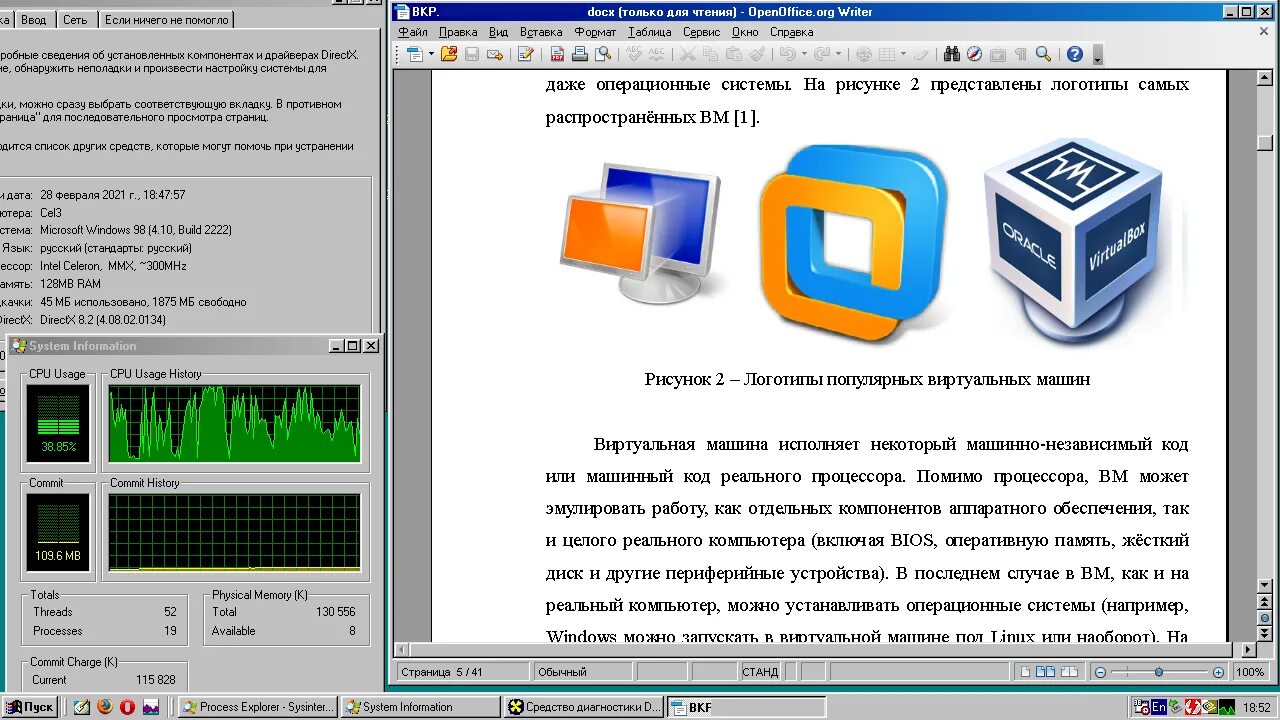Screen dimensions: 1280x720
Task: Click the vertical scrollbar thumb in Writer
Action: [x=1265, y=143]
